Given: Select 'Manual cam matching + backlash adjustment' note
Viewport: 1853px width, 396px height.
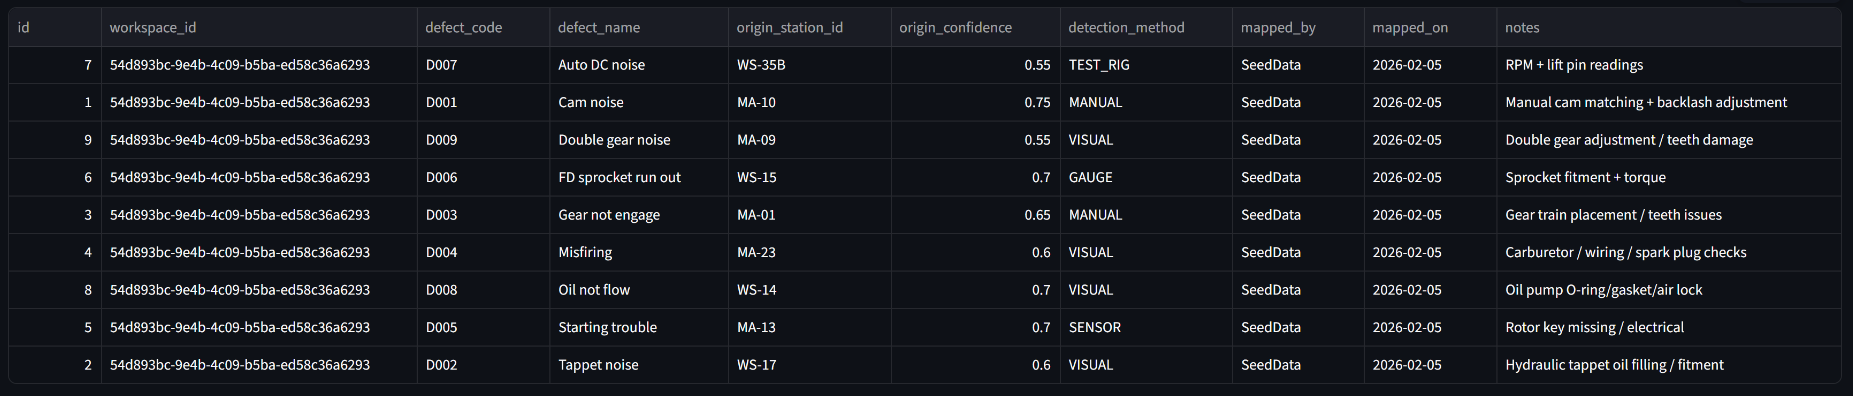Looking at the screenshot, I should click(1669, 102).
